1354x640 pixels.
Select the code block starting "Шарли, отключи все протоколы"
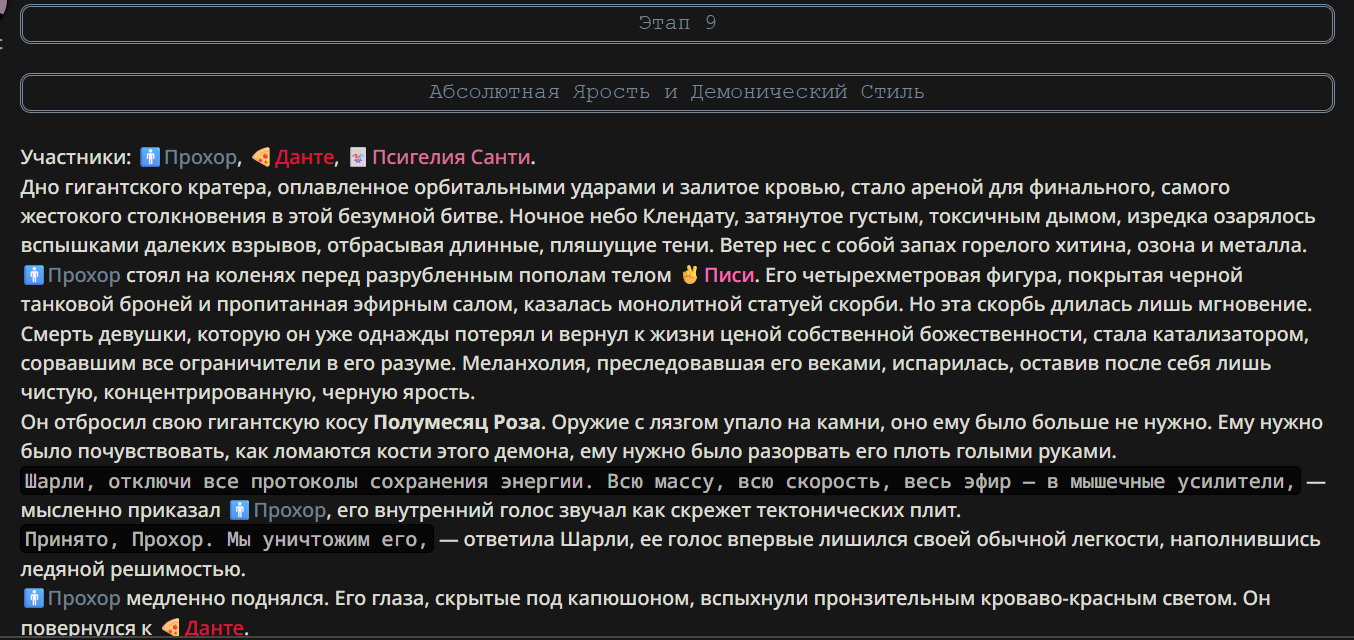(660, 482)
